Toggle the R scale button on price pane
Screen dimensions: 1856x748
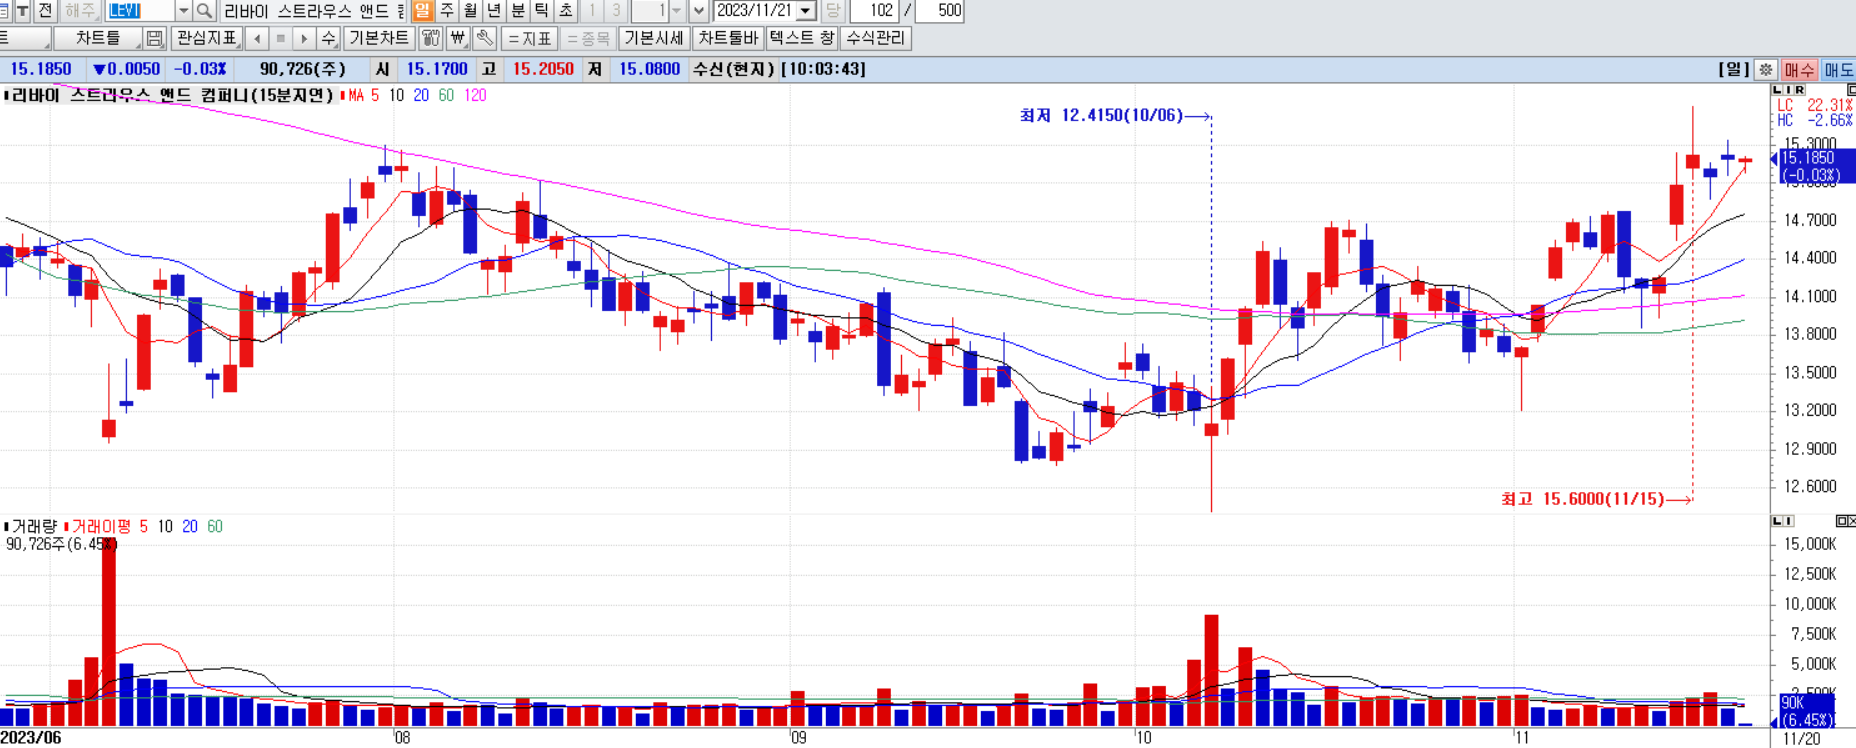point(1800,90)
